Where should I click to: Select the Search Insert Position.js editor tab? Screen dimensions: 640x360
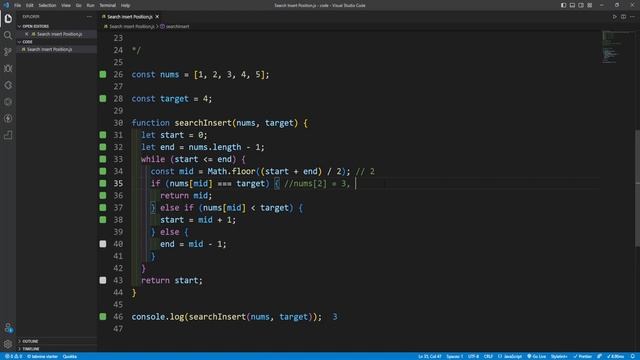tap(130, 17)
